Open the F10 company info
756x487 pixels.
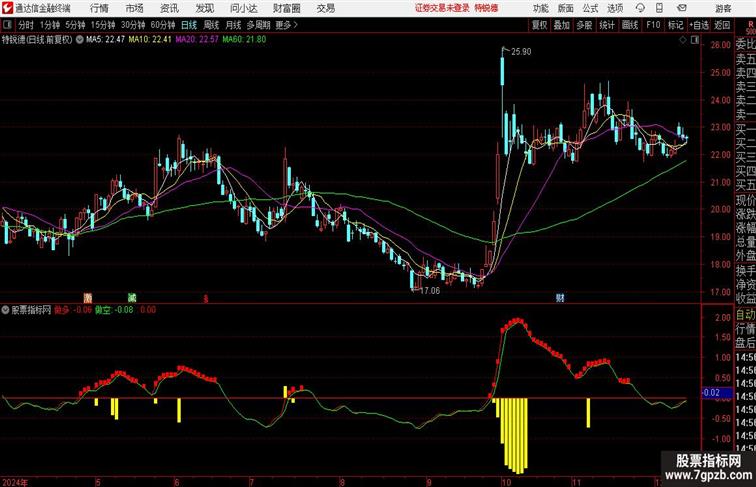[x=653, y=25]
